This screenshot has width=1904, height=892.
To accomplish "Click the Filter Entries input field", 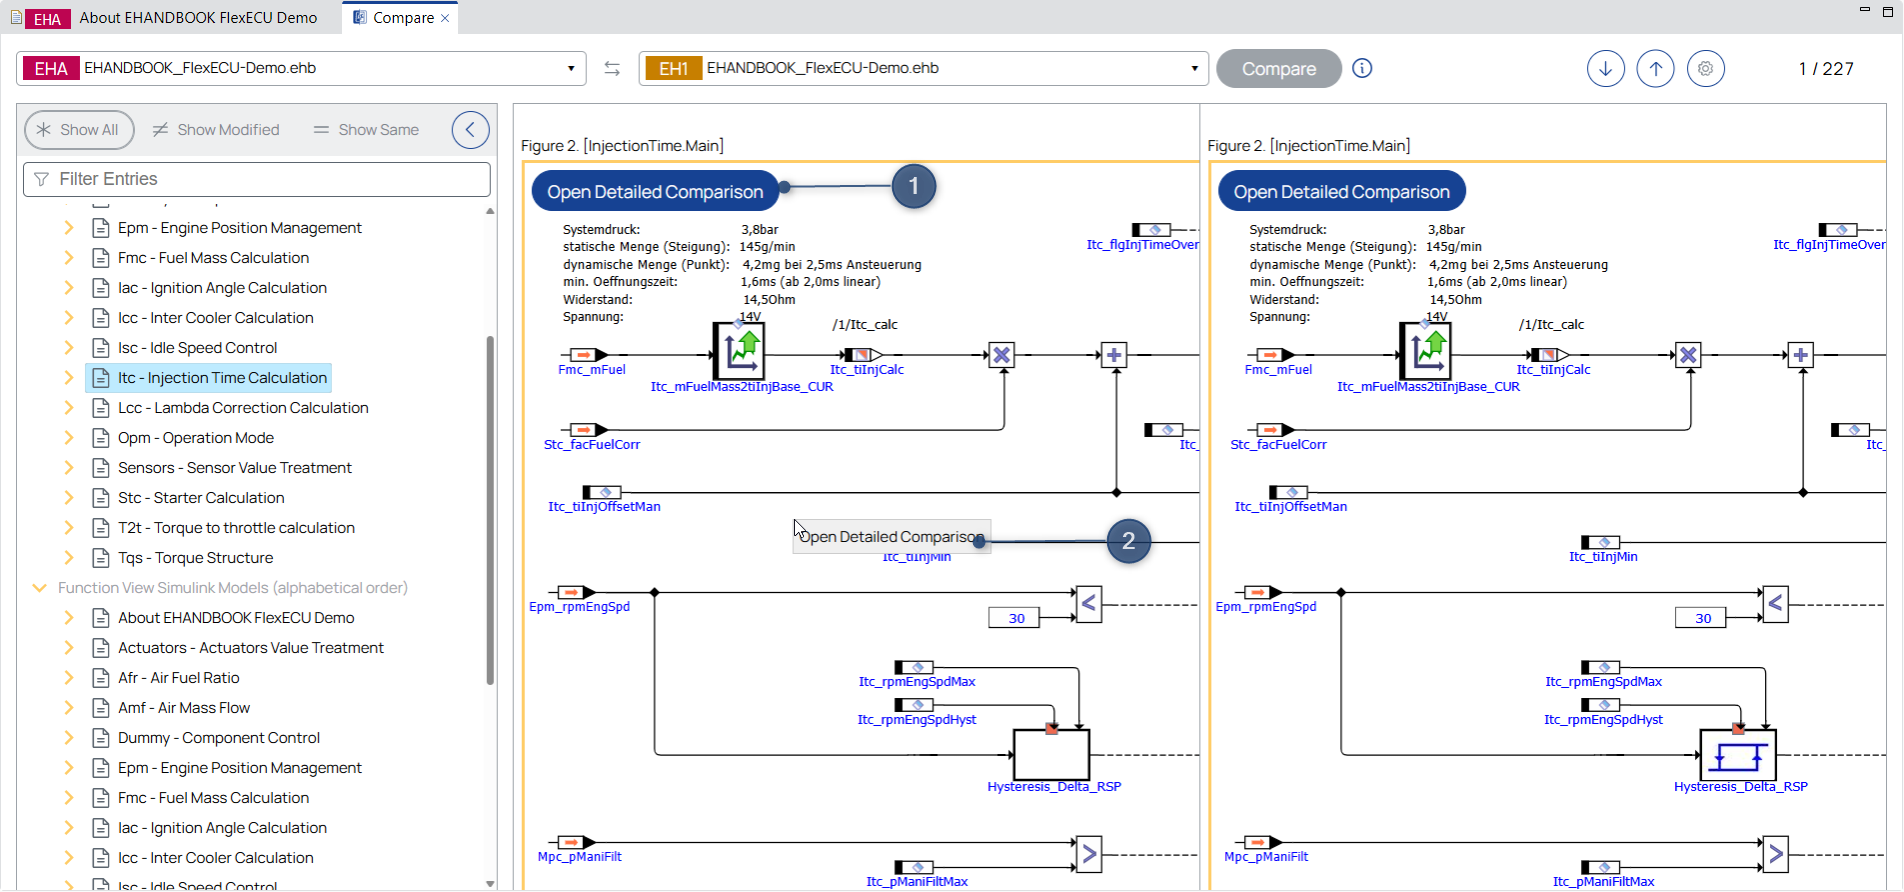I will 257,179.
